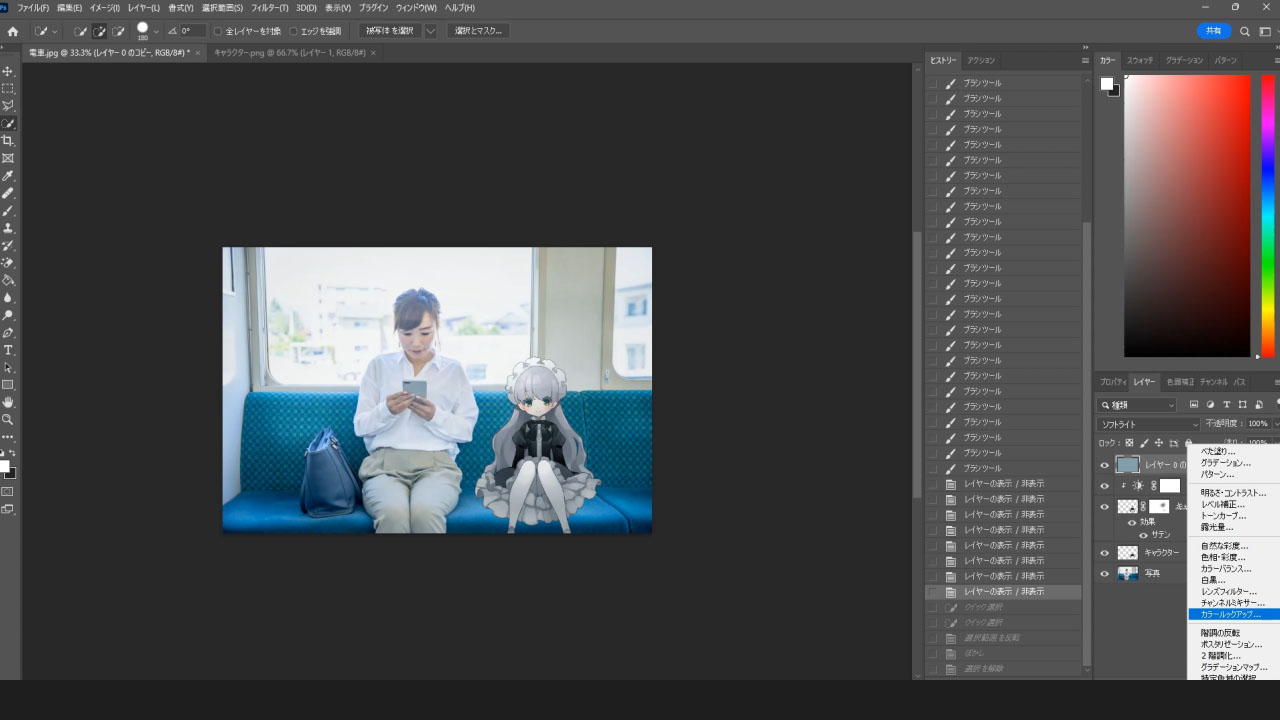1280x720 pixels.
Task: Select the Zoom tool
Action: (8, 419)
